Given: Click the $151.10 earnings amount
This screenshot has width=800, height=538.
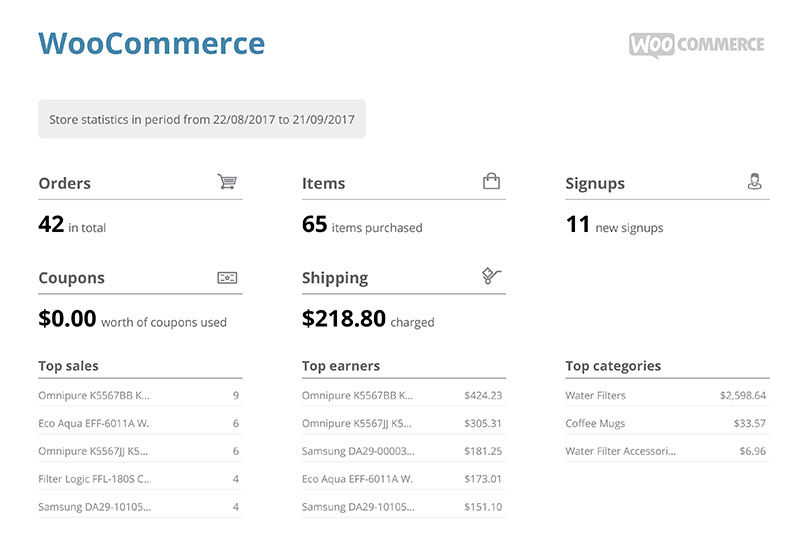Looking at the screenshot, I should coord(483,507).
